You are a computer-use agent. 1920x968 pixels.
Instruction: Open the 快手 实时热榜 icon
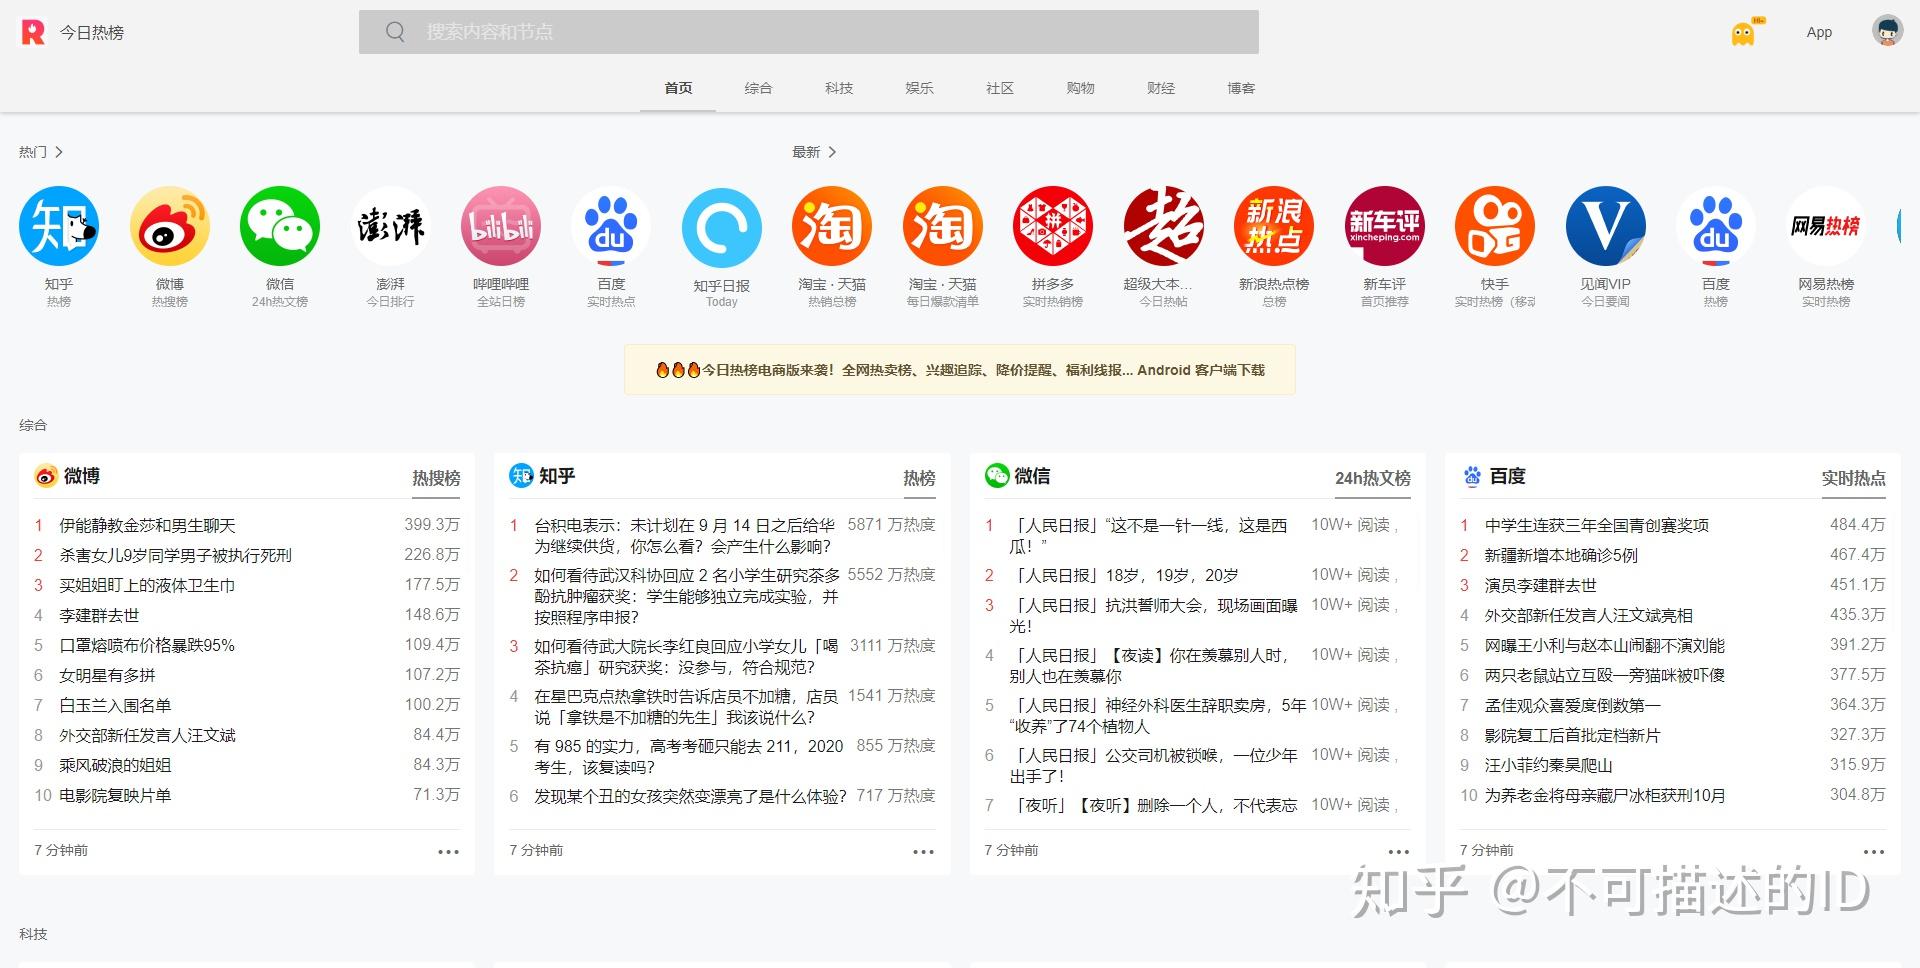tap(1495, 226)
